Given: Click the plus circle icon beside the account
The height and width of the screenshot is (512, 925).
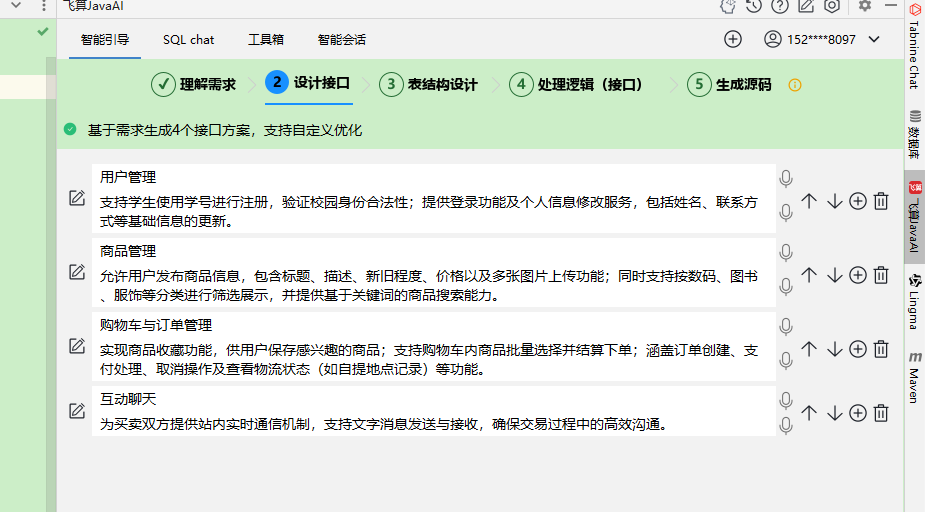Looking at the screenshot, I should pyautogui.click(x=733, y=40).
